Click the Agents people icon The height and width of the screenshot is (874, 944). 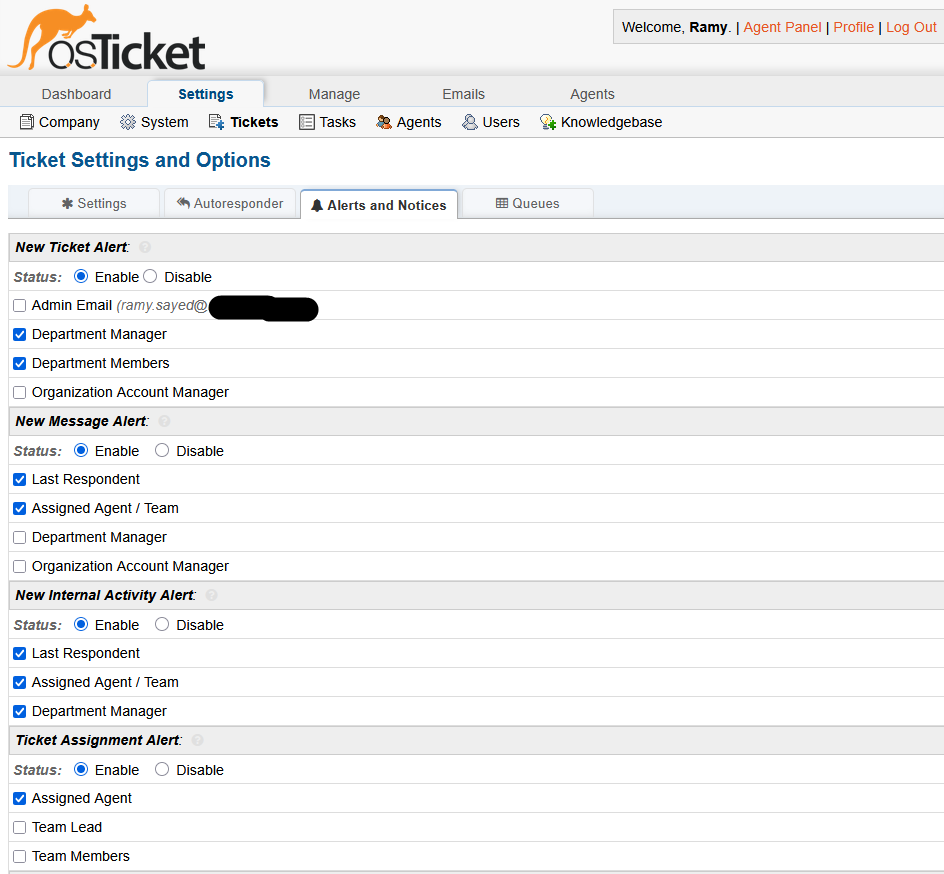(x=384, y=122)
